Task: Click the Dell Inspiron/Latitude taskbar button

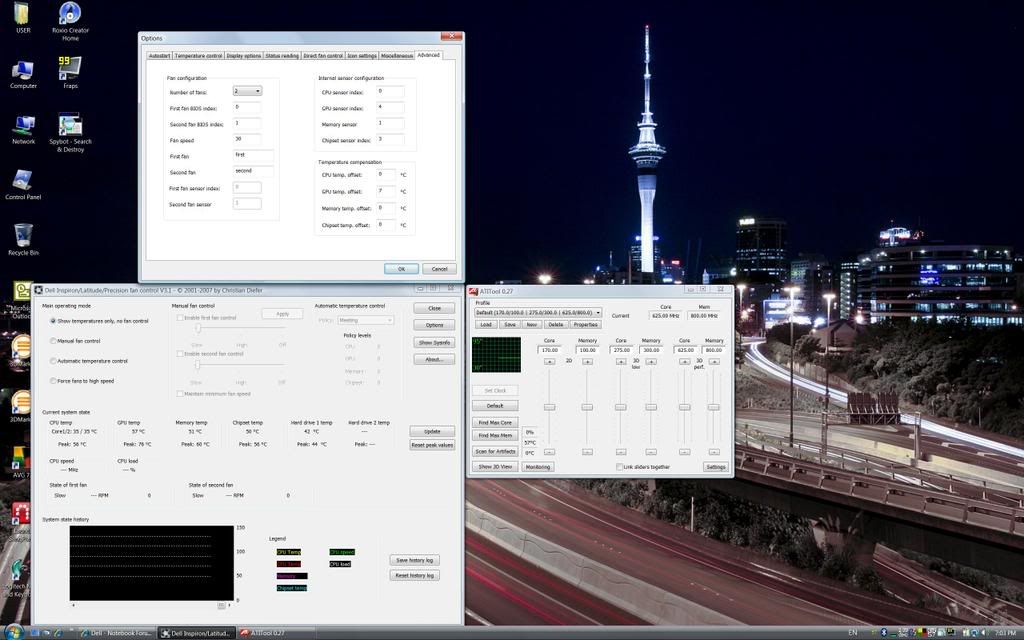Action: coord(196,633)
